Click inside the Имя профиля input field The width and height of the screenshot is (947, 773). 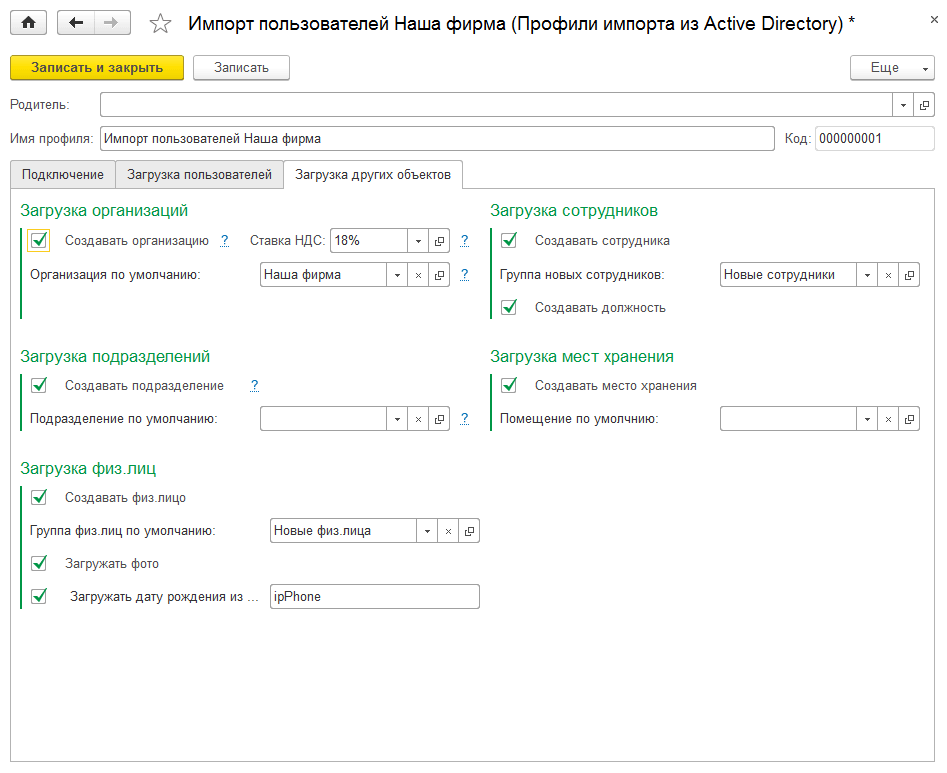[400, 138]
